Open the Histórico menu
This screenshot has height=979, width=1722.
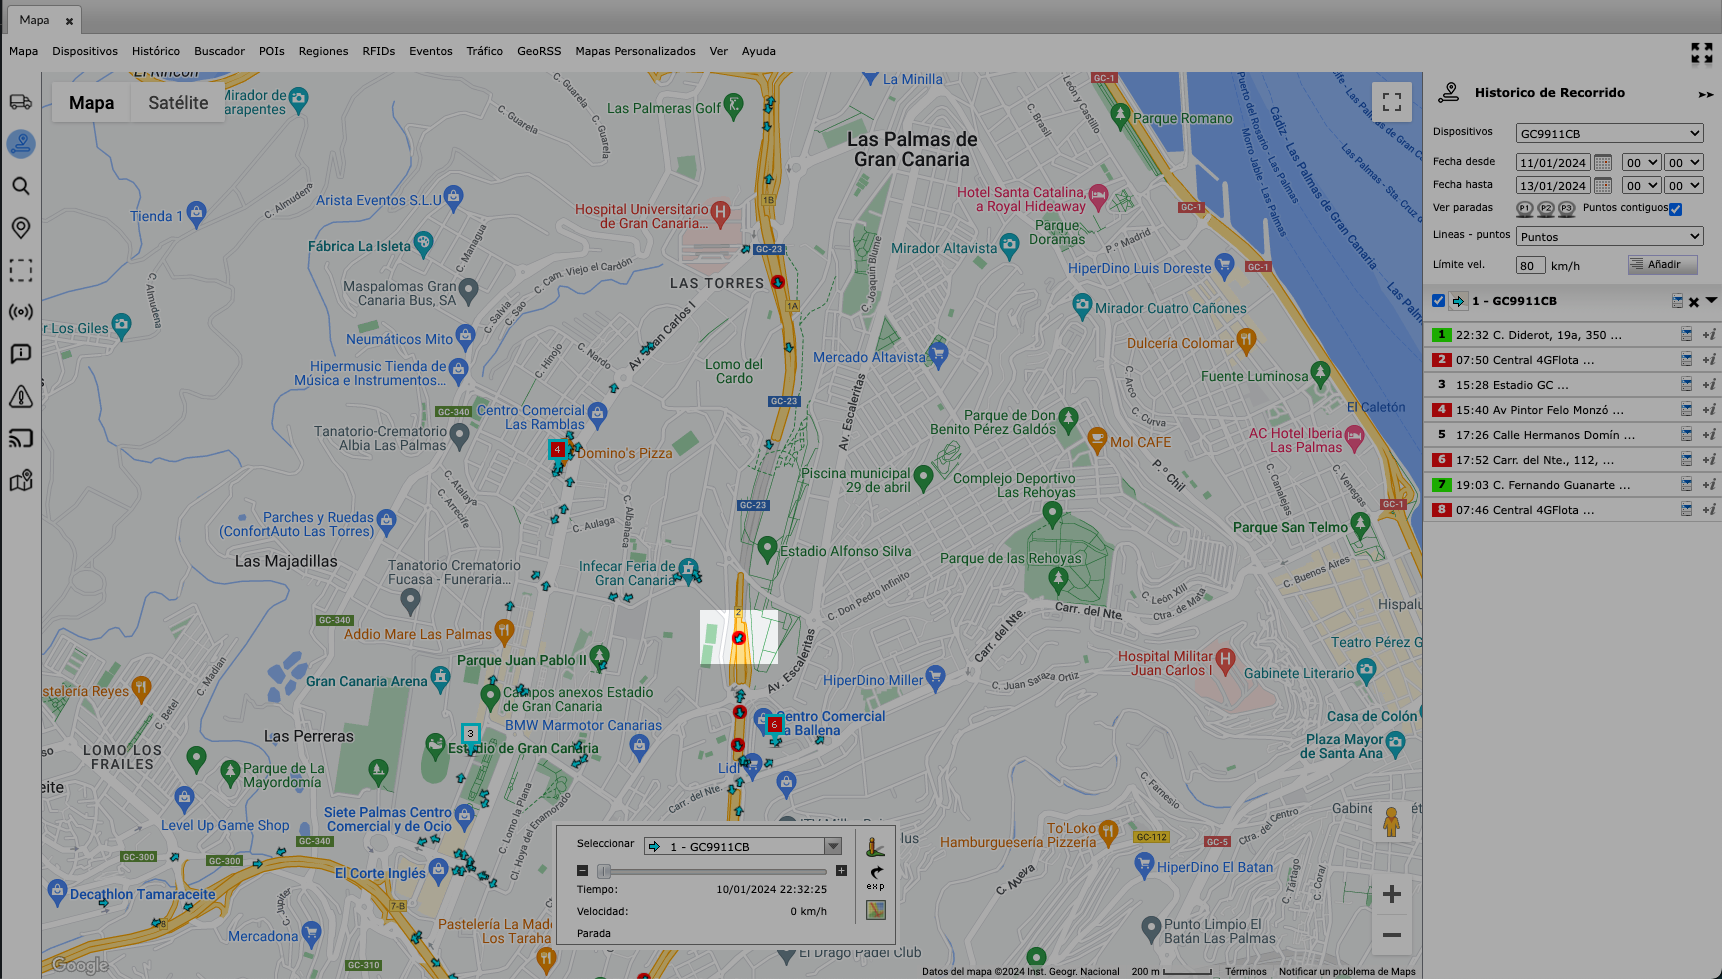point(156,51)
